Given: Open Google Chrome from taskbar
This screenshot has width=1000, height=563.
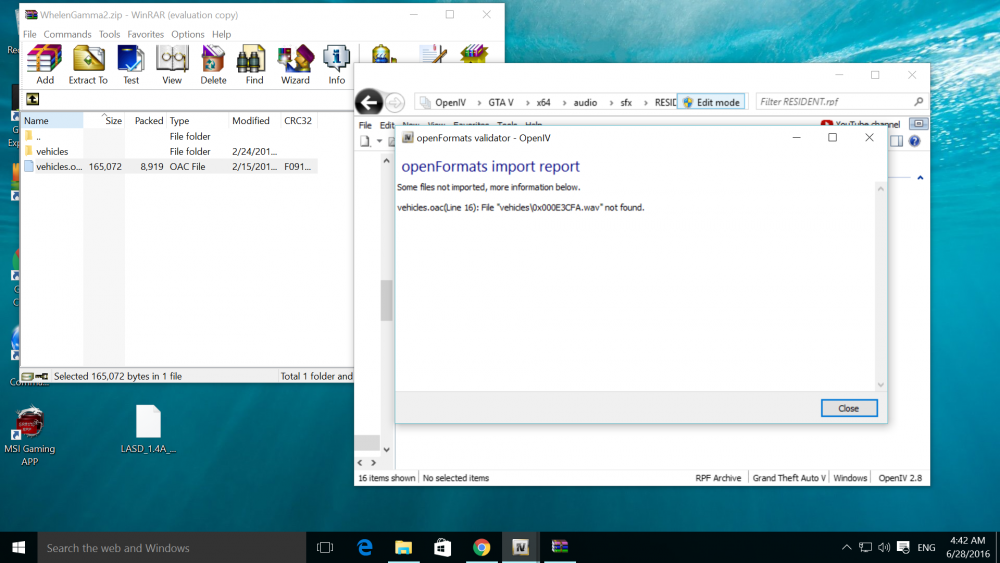Looking at the screenshot, I should pos(482,547).
